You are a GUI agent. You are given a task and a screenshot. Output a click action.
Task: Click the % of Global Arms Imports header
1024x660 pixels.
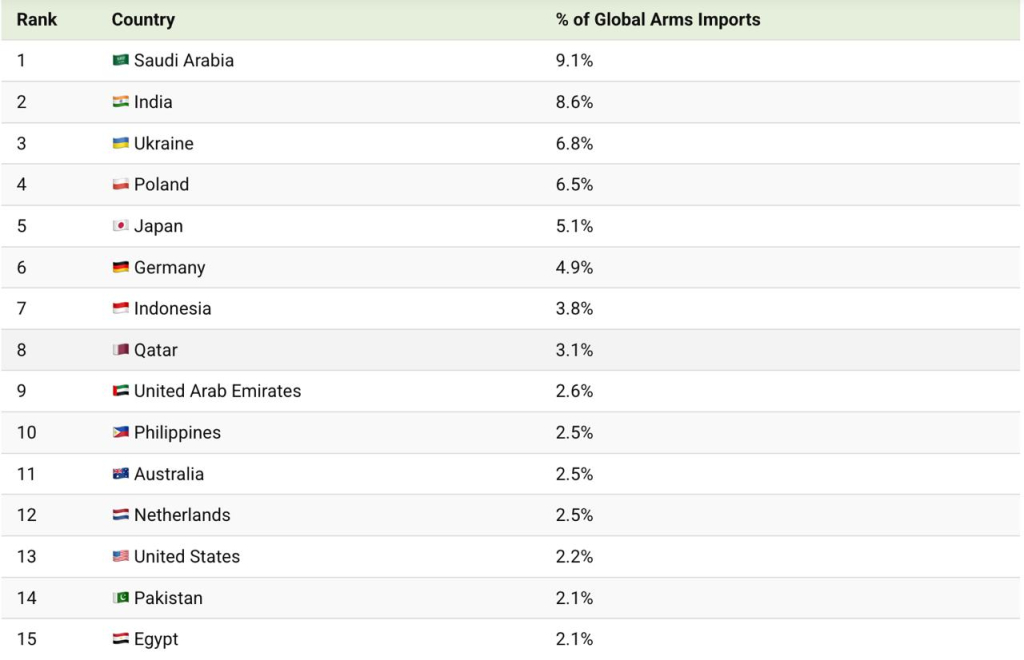click(658, 20)
